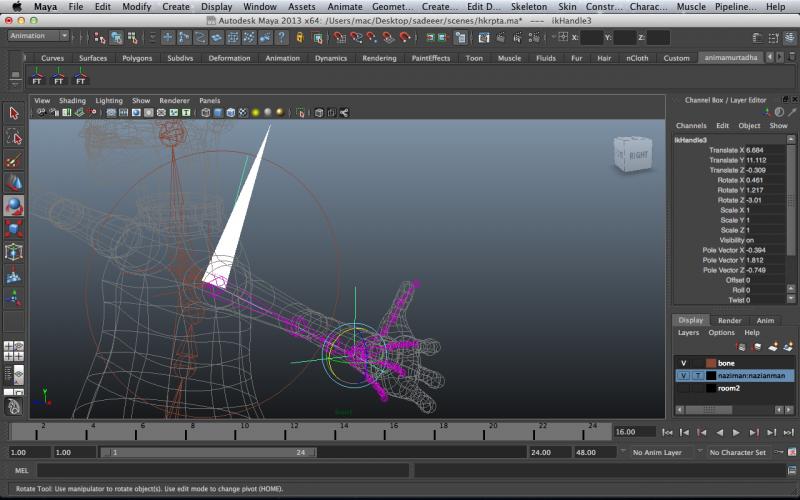Click the RIGHT view cube
Viewport: 800px width, 500px height.
637,155
